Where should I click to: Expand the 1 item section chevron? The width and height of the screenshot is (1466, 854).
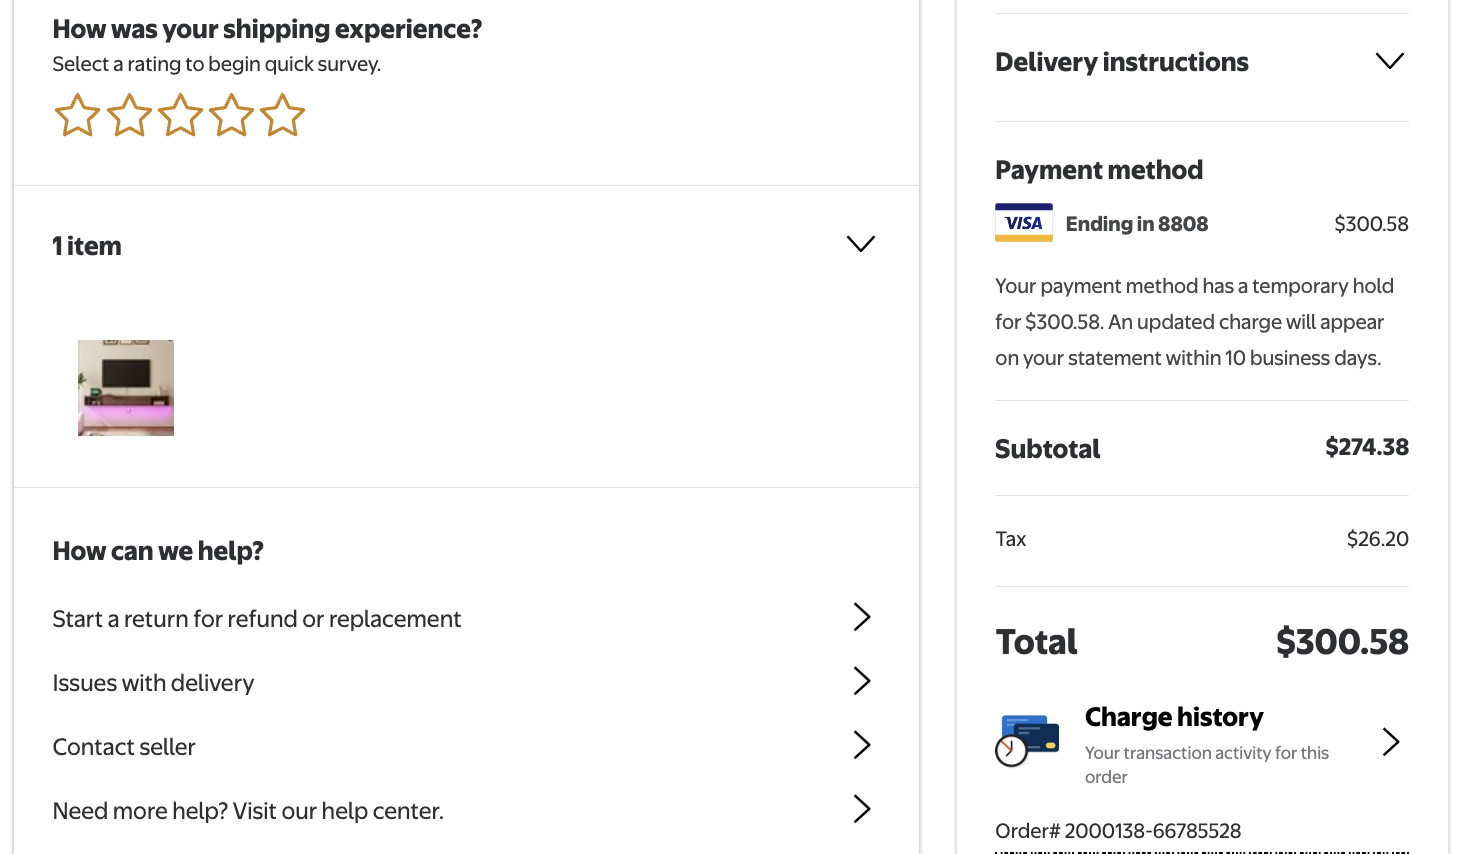point(860,244)
